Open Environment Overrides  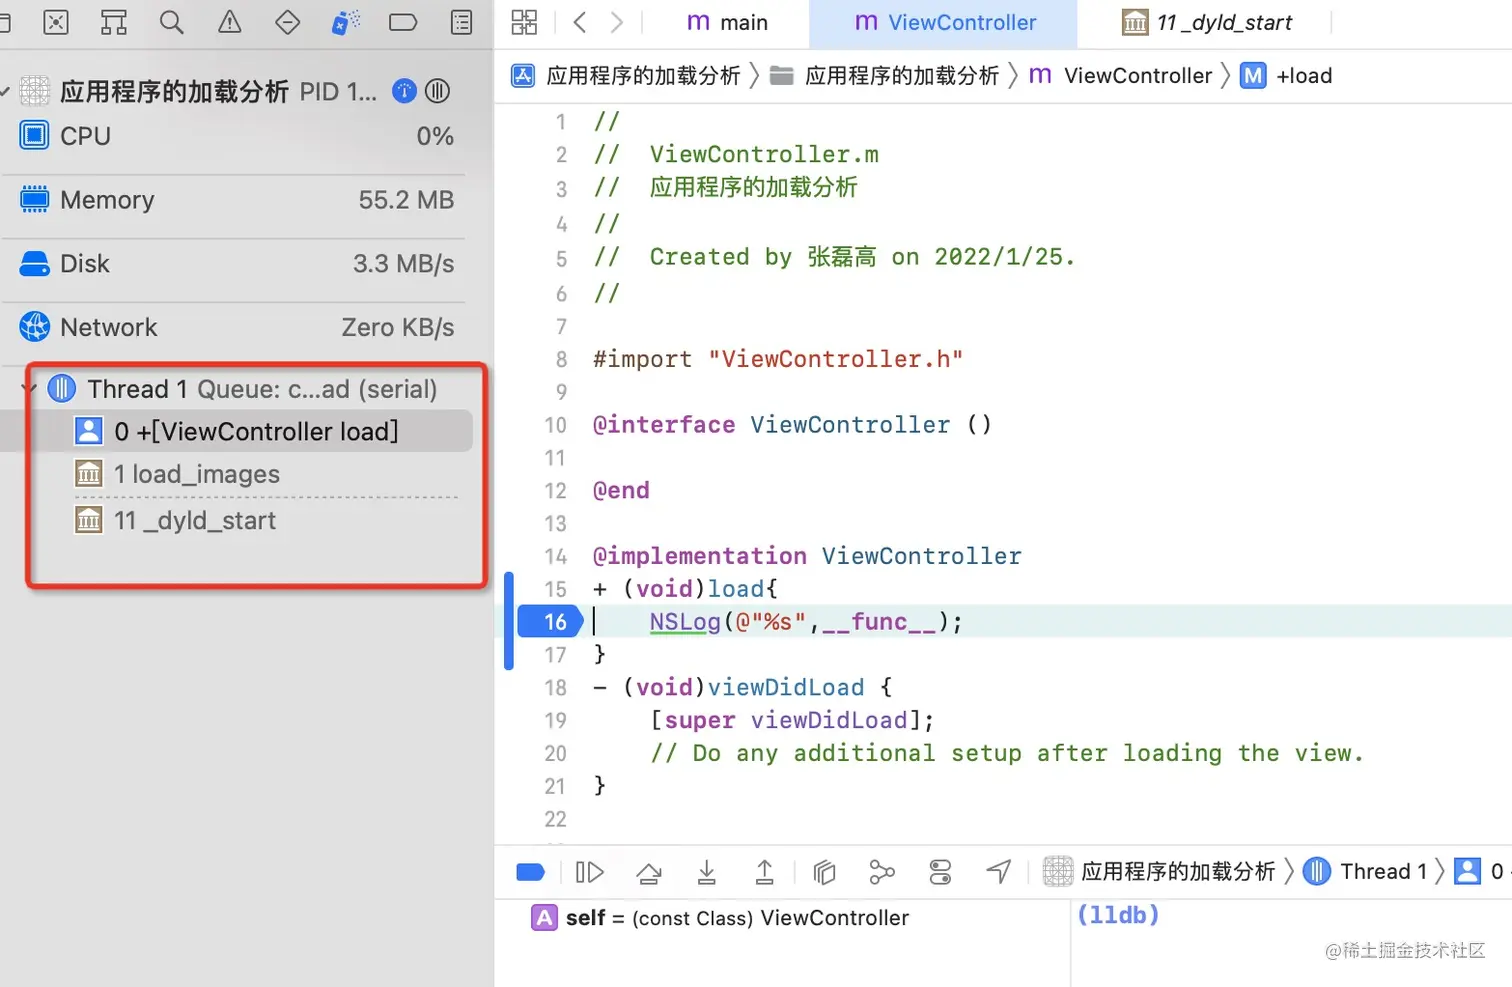click(x=940, y=872)
